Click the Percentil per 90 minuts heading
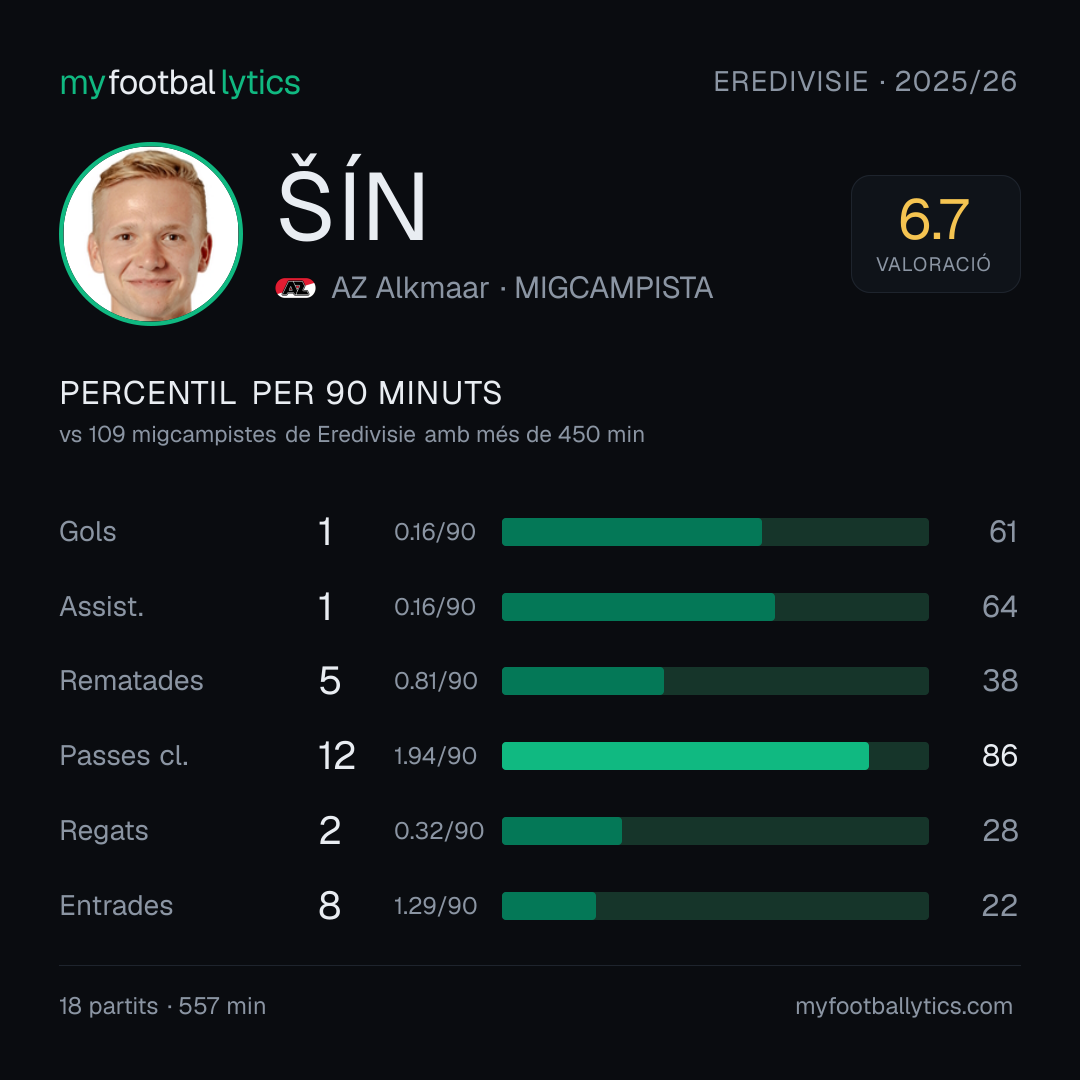 [281, 393]
